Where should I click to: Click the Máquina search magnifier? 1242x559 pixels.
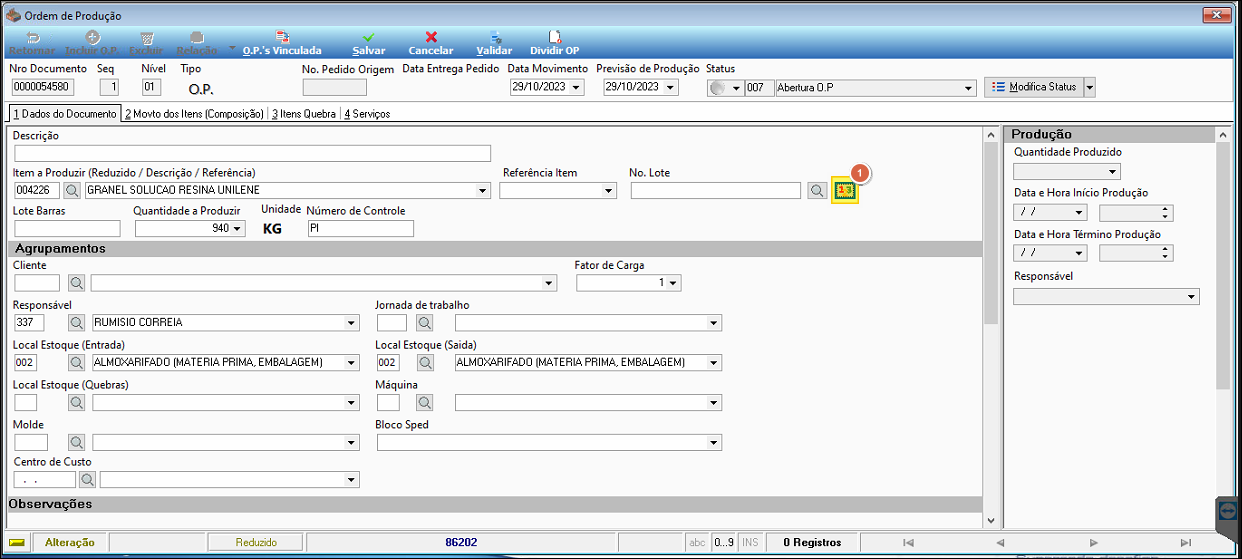pos(425,403)
